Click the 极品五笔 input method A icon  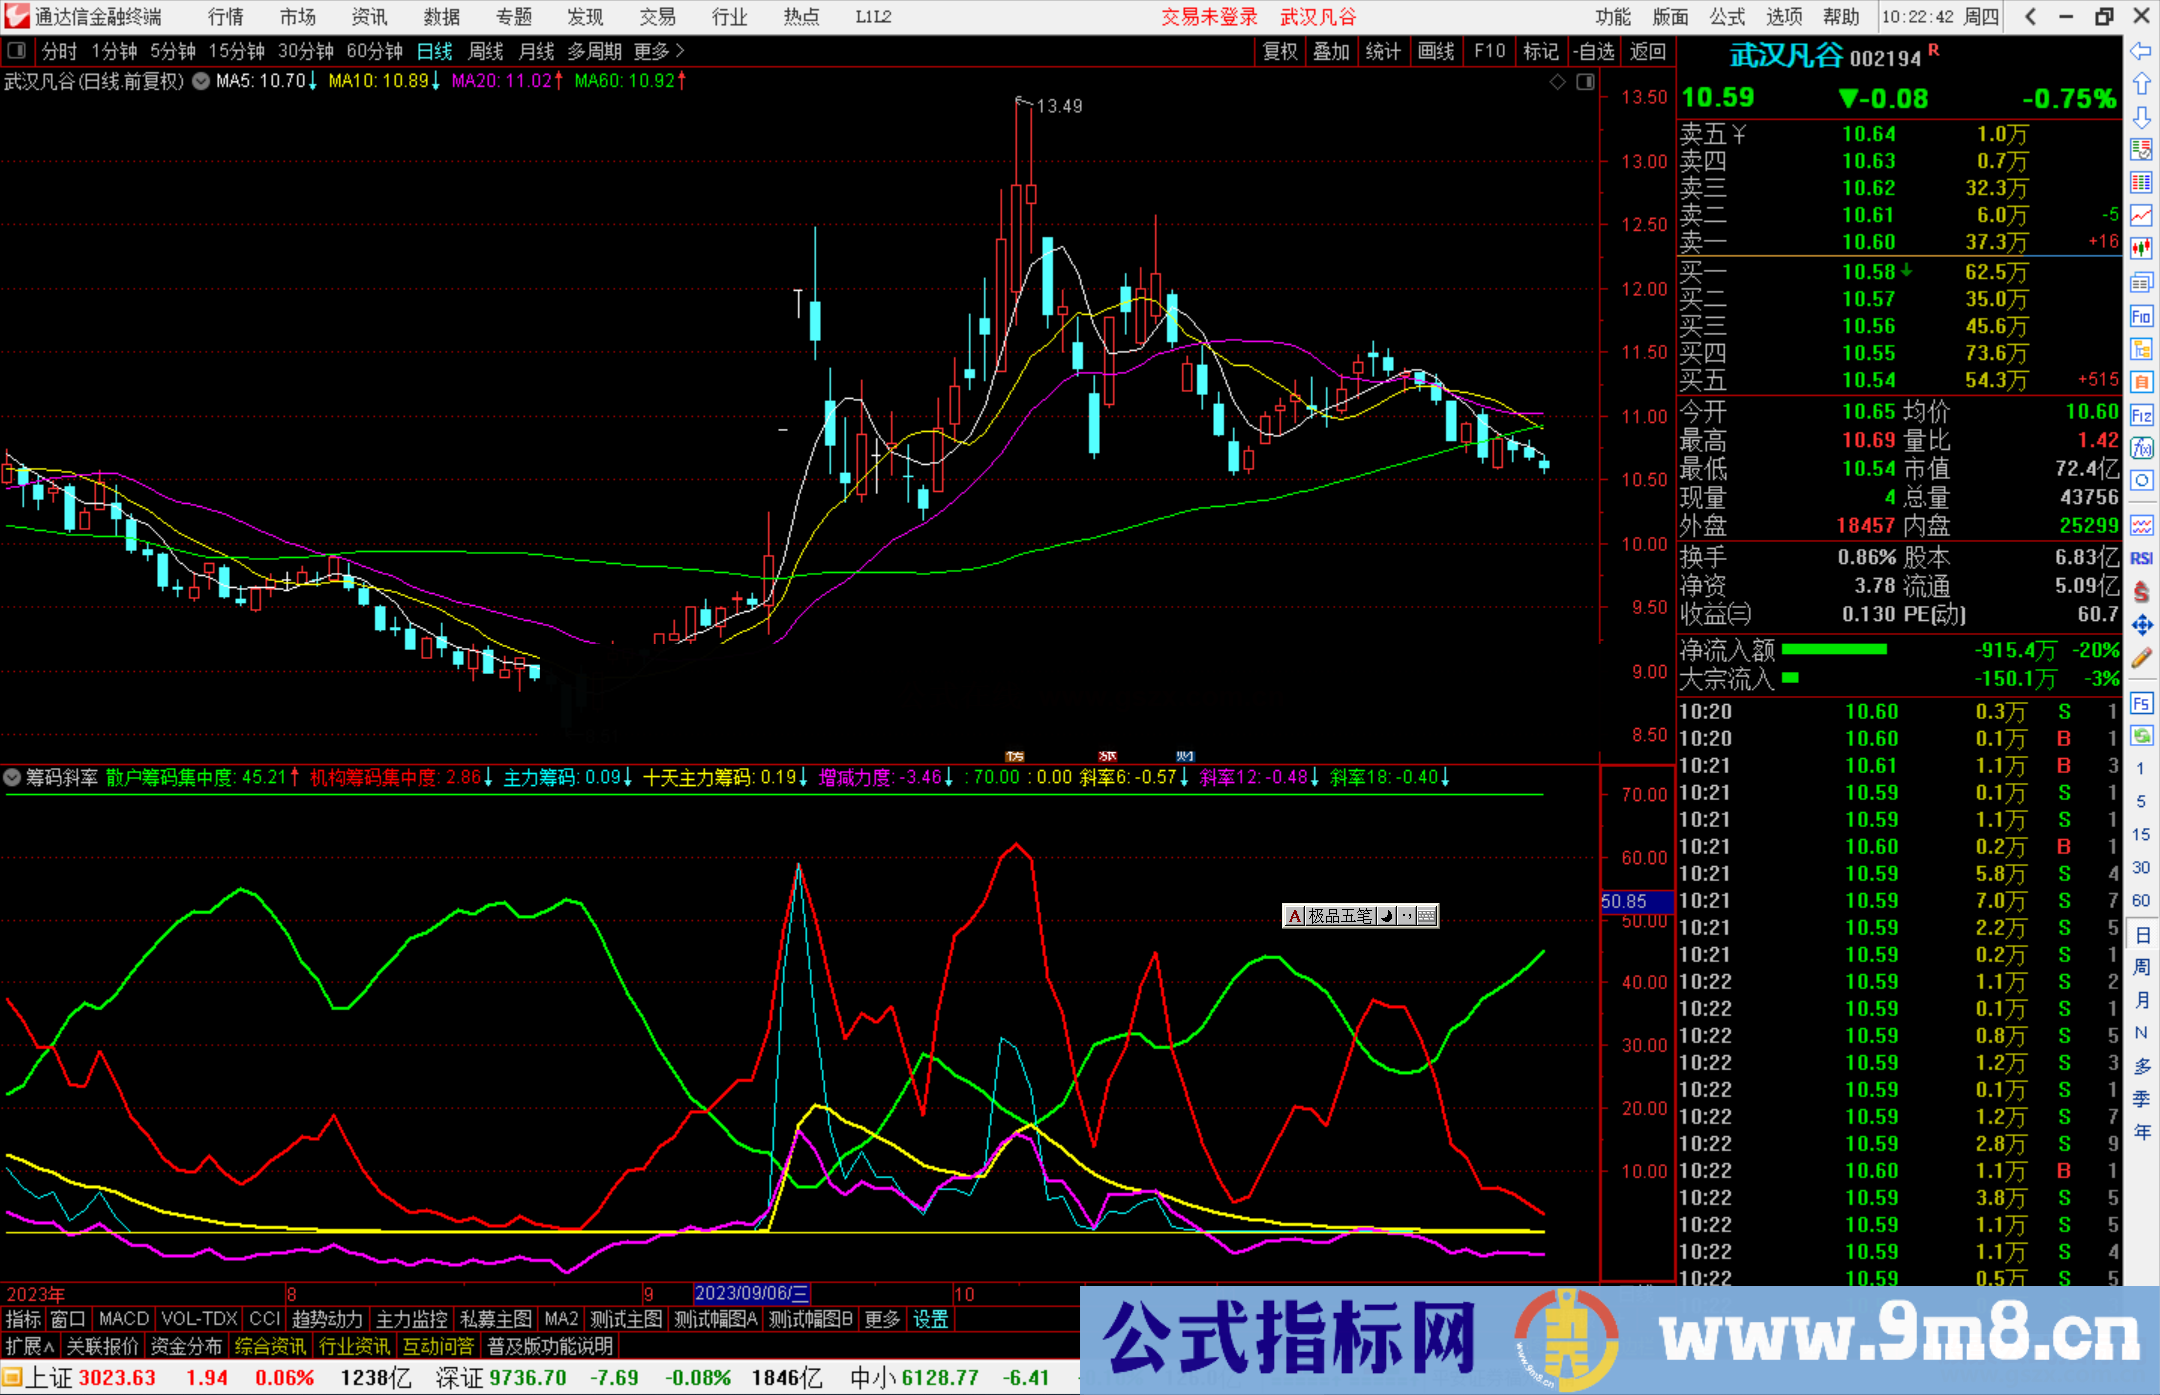(x=1295, y=916)
